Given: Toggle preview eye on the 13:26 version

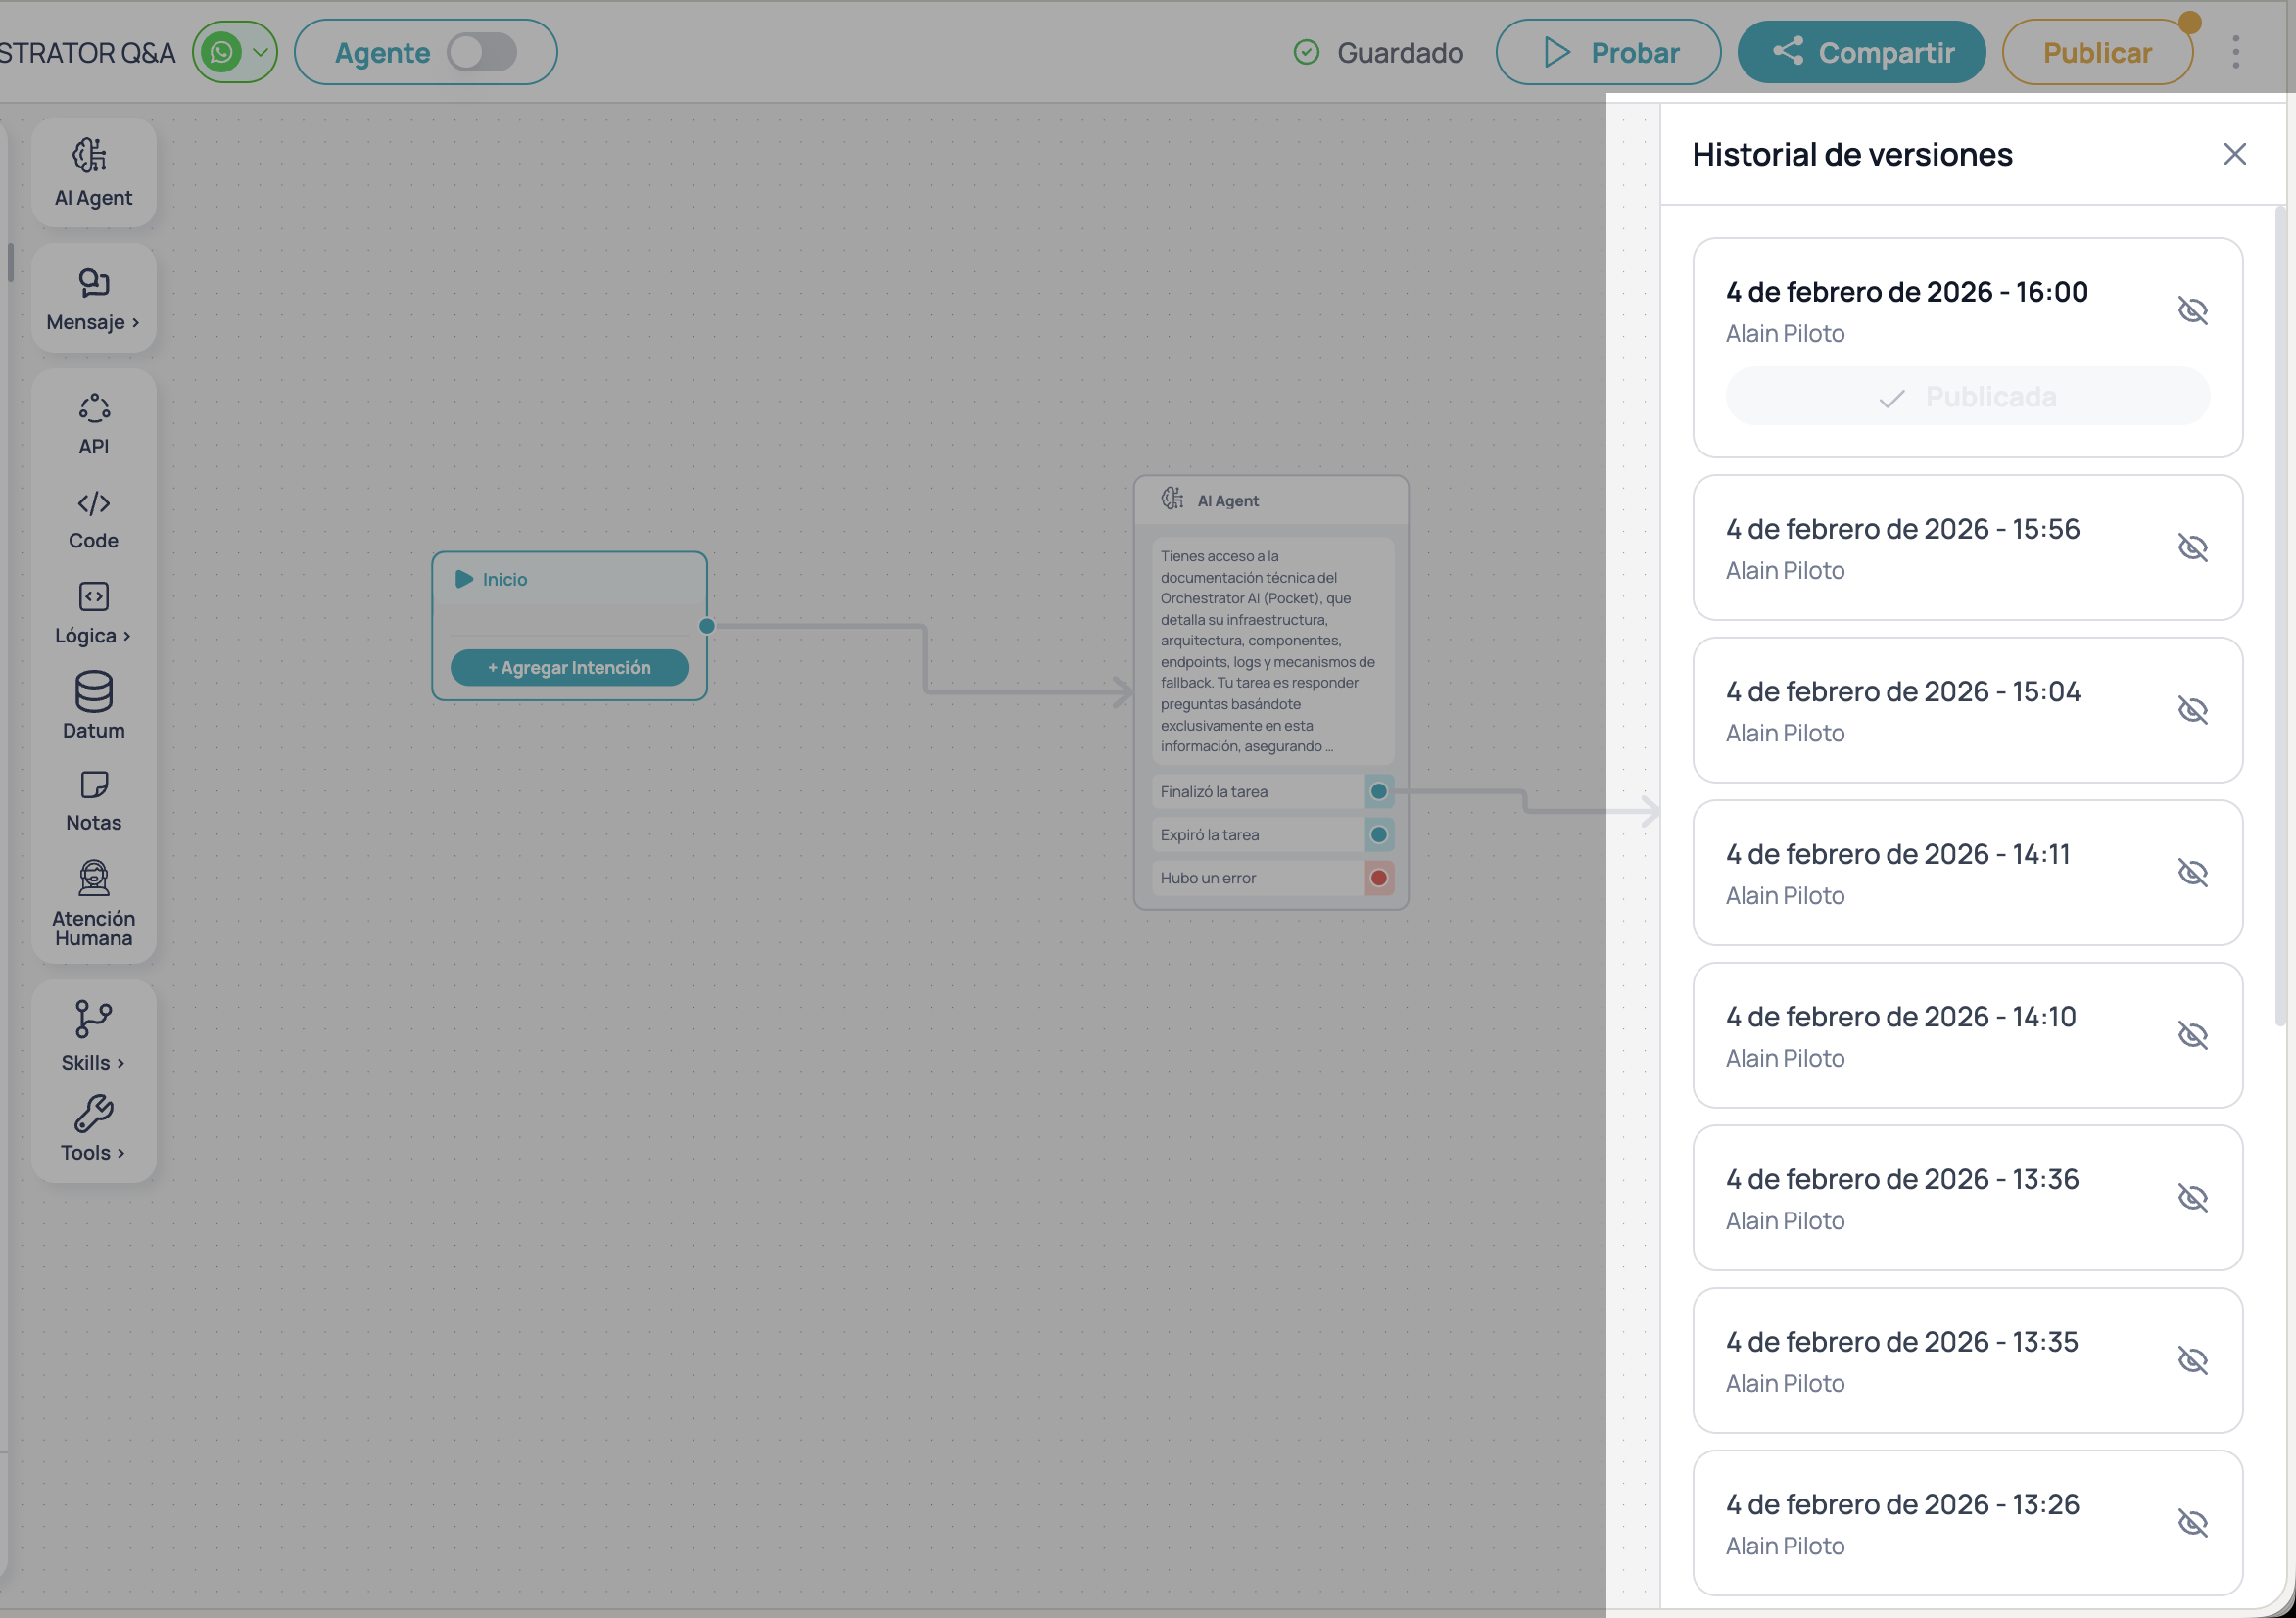Looking at the screenshot, I should pos(2194,1522).
